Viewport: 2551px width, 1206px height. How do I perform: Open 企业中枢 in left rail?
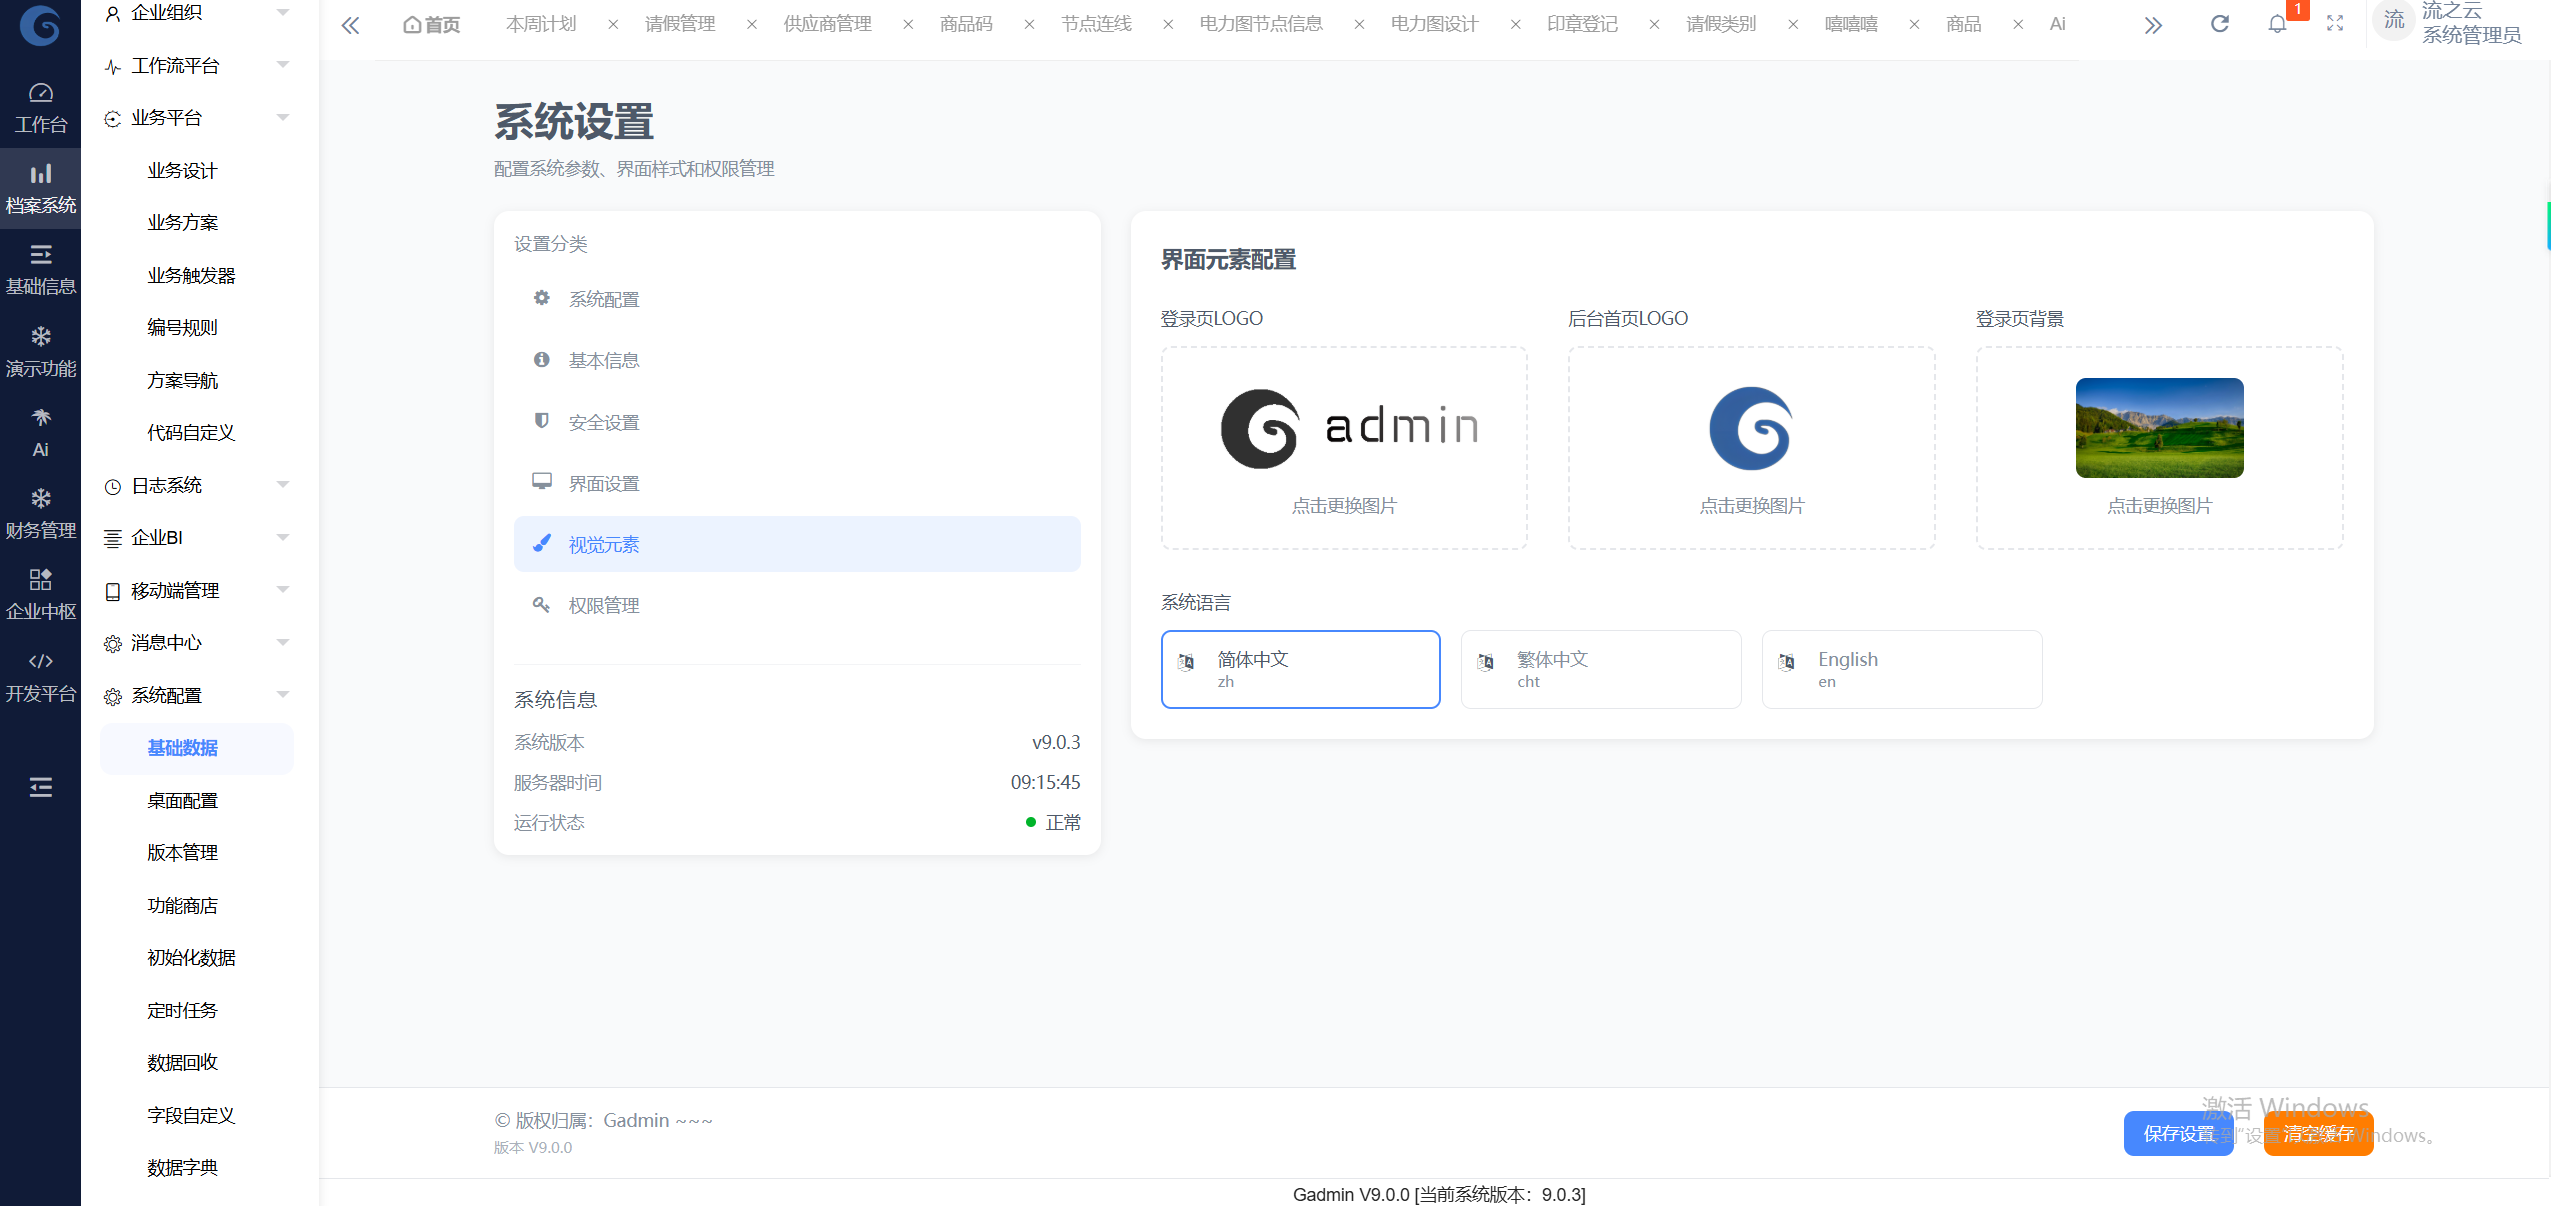point(40,595)
